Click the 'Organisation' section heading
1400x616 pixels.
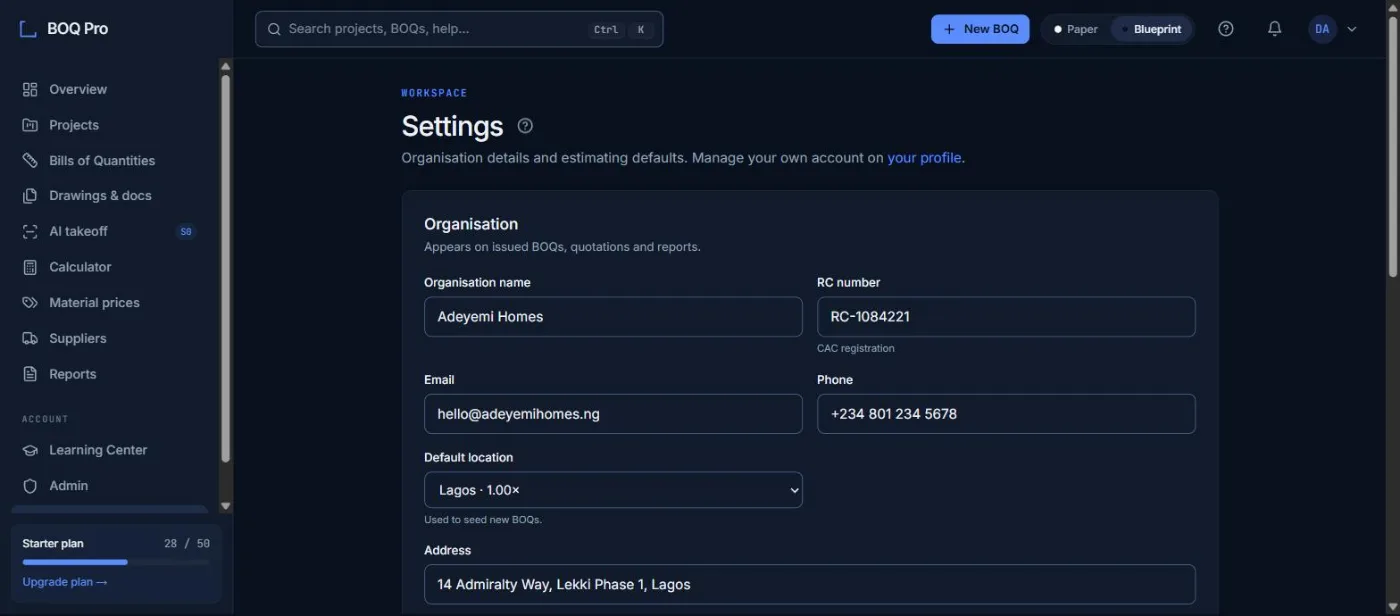(471, 224)
